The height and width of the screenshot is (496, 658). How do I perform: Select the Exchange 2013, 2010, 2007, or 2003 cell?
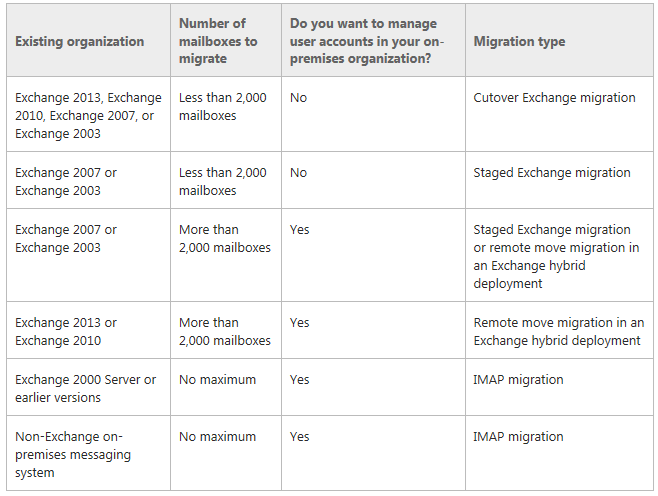[88, 115]
